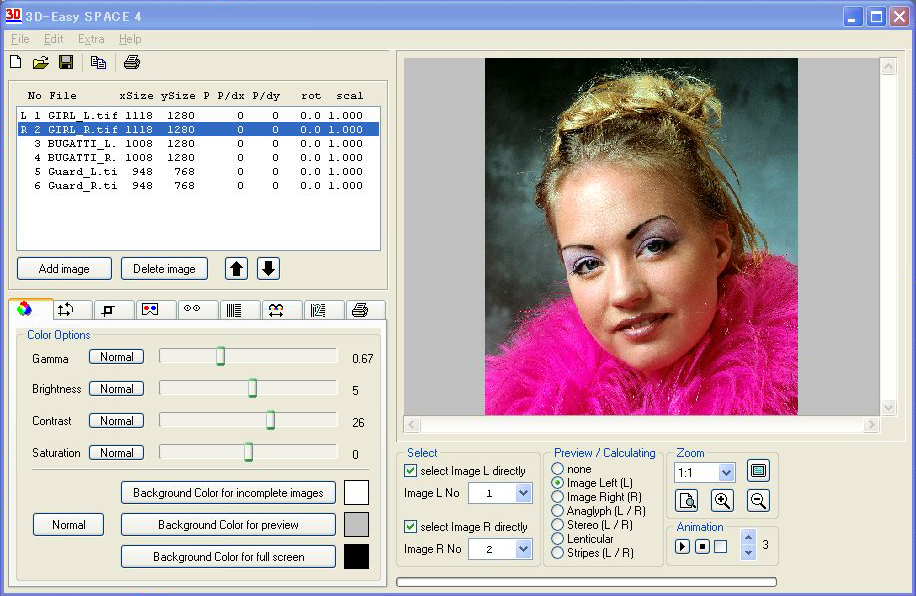This screenshot has height=596, width=916.
Task: Toggle 'select Image R directly' checkbox
Action: coord(410,527)
